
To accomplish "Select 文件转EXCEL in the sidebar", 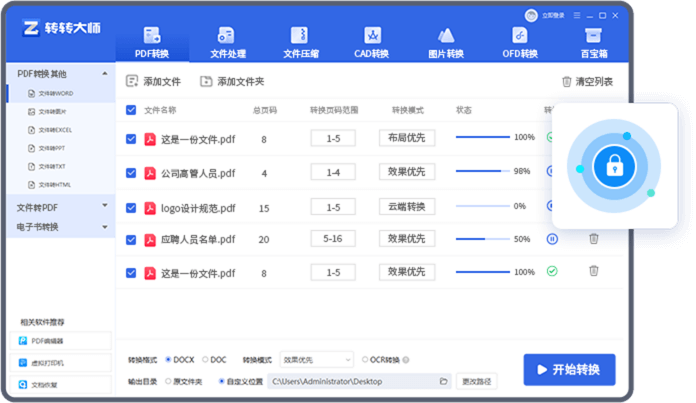I will (x=56, y=130).
